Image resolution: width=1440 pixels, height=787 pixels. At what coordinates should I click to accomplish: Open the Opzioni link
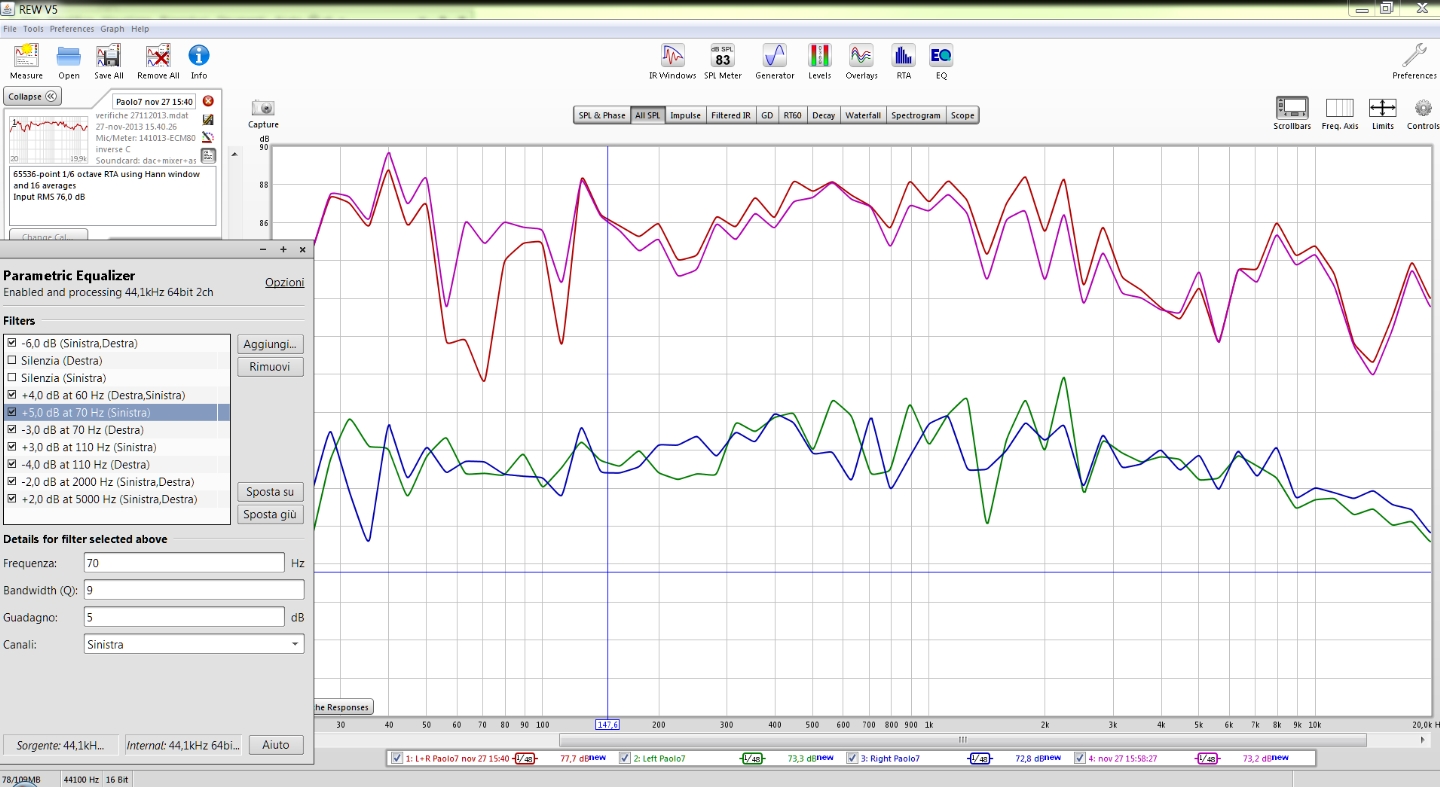point(284,282)
